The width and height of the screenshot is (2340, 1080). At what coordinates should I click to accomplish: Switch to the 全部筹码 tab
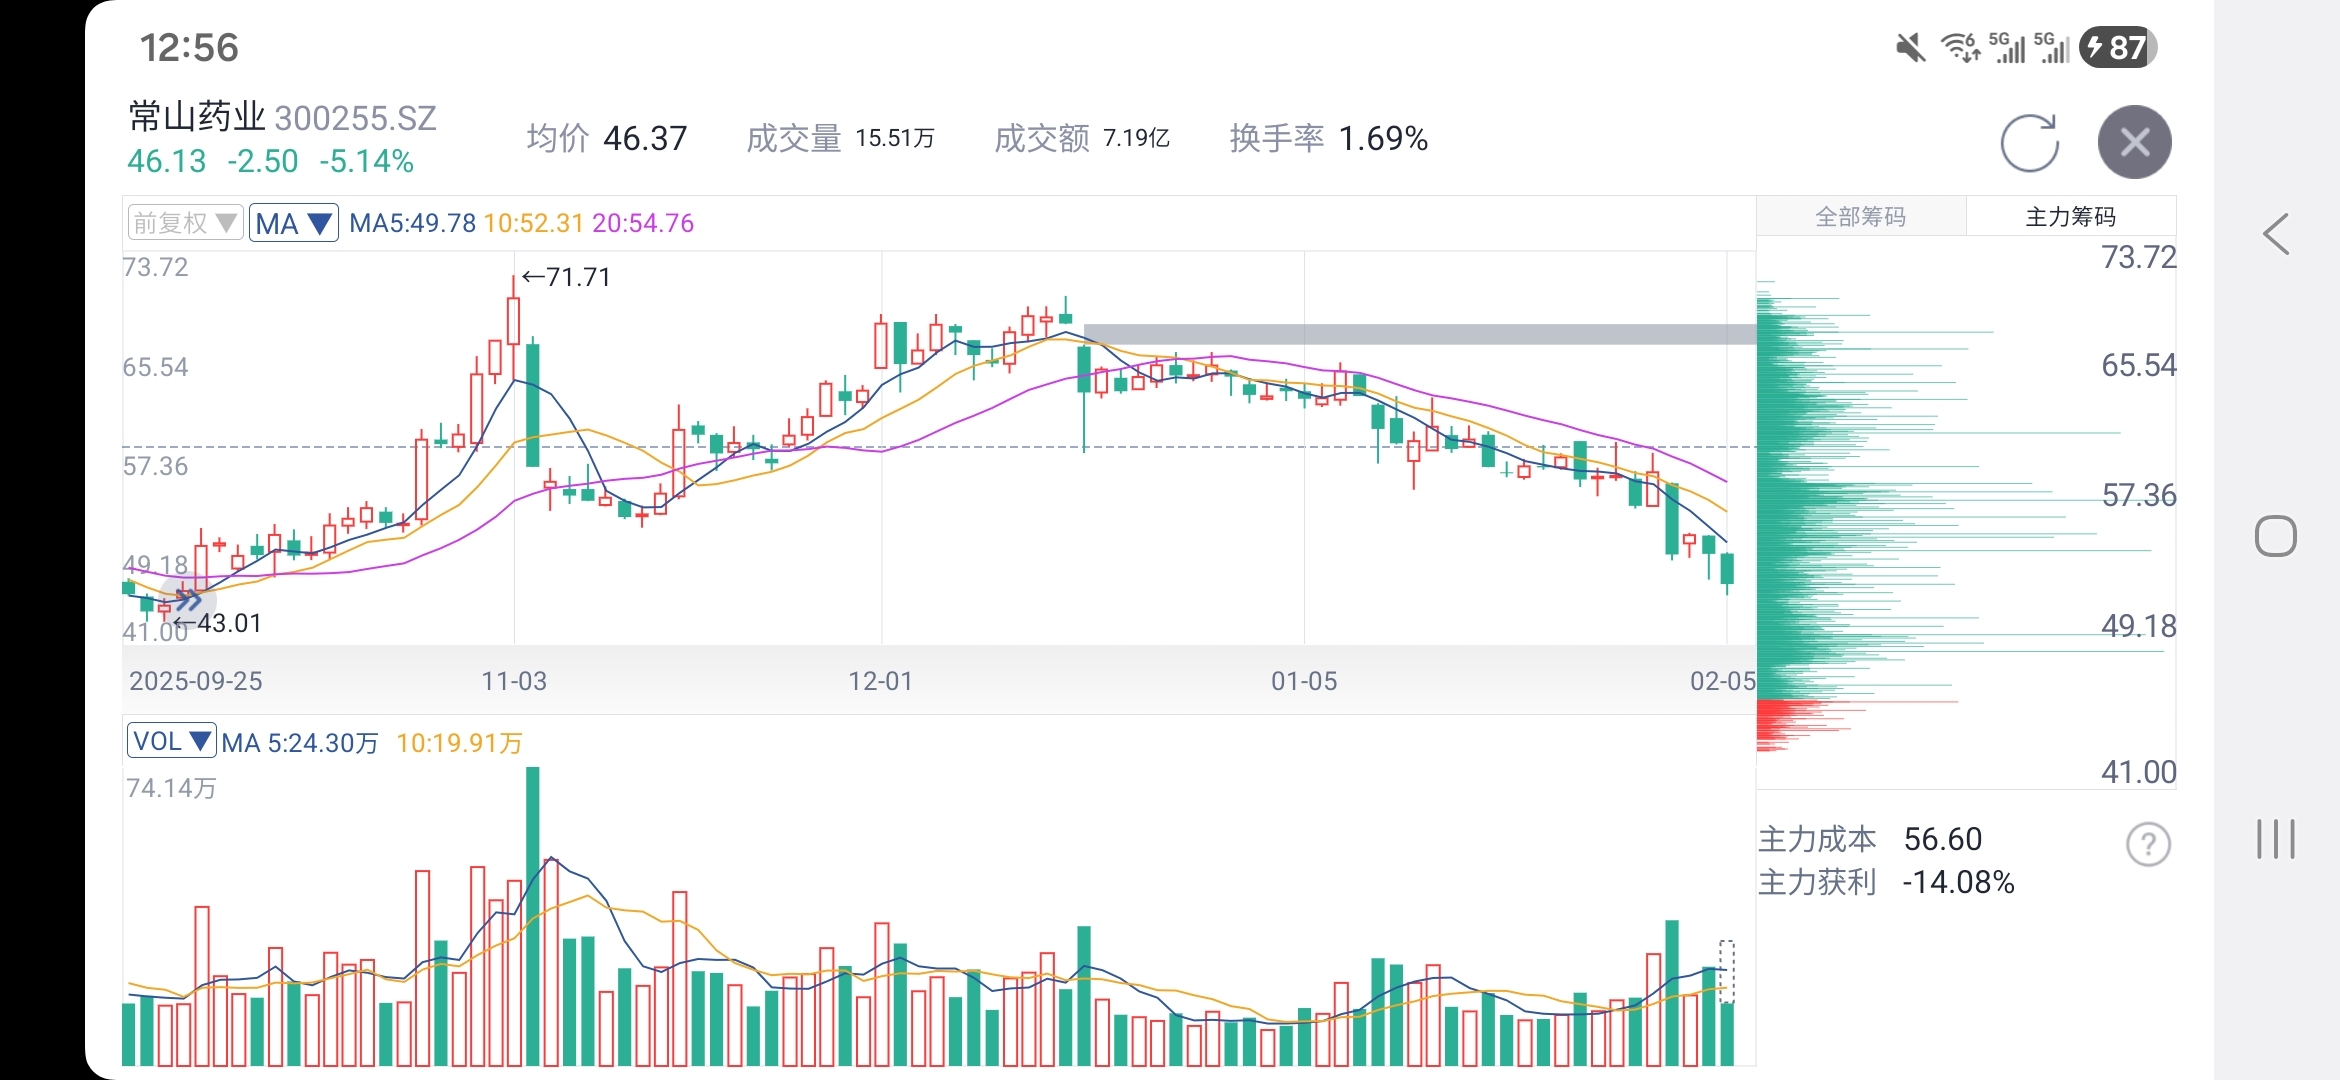coord(1860,217)
